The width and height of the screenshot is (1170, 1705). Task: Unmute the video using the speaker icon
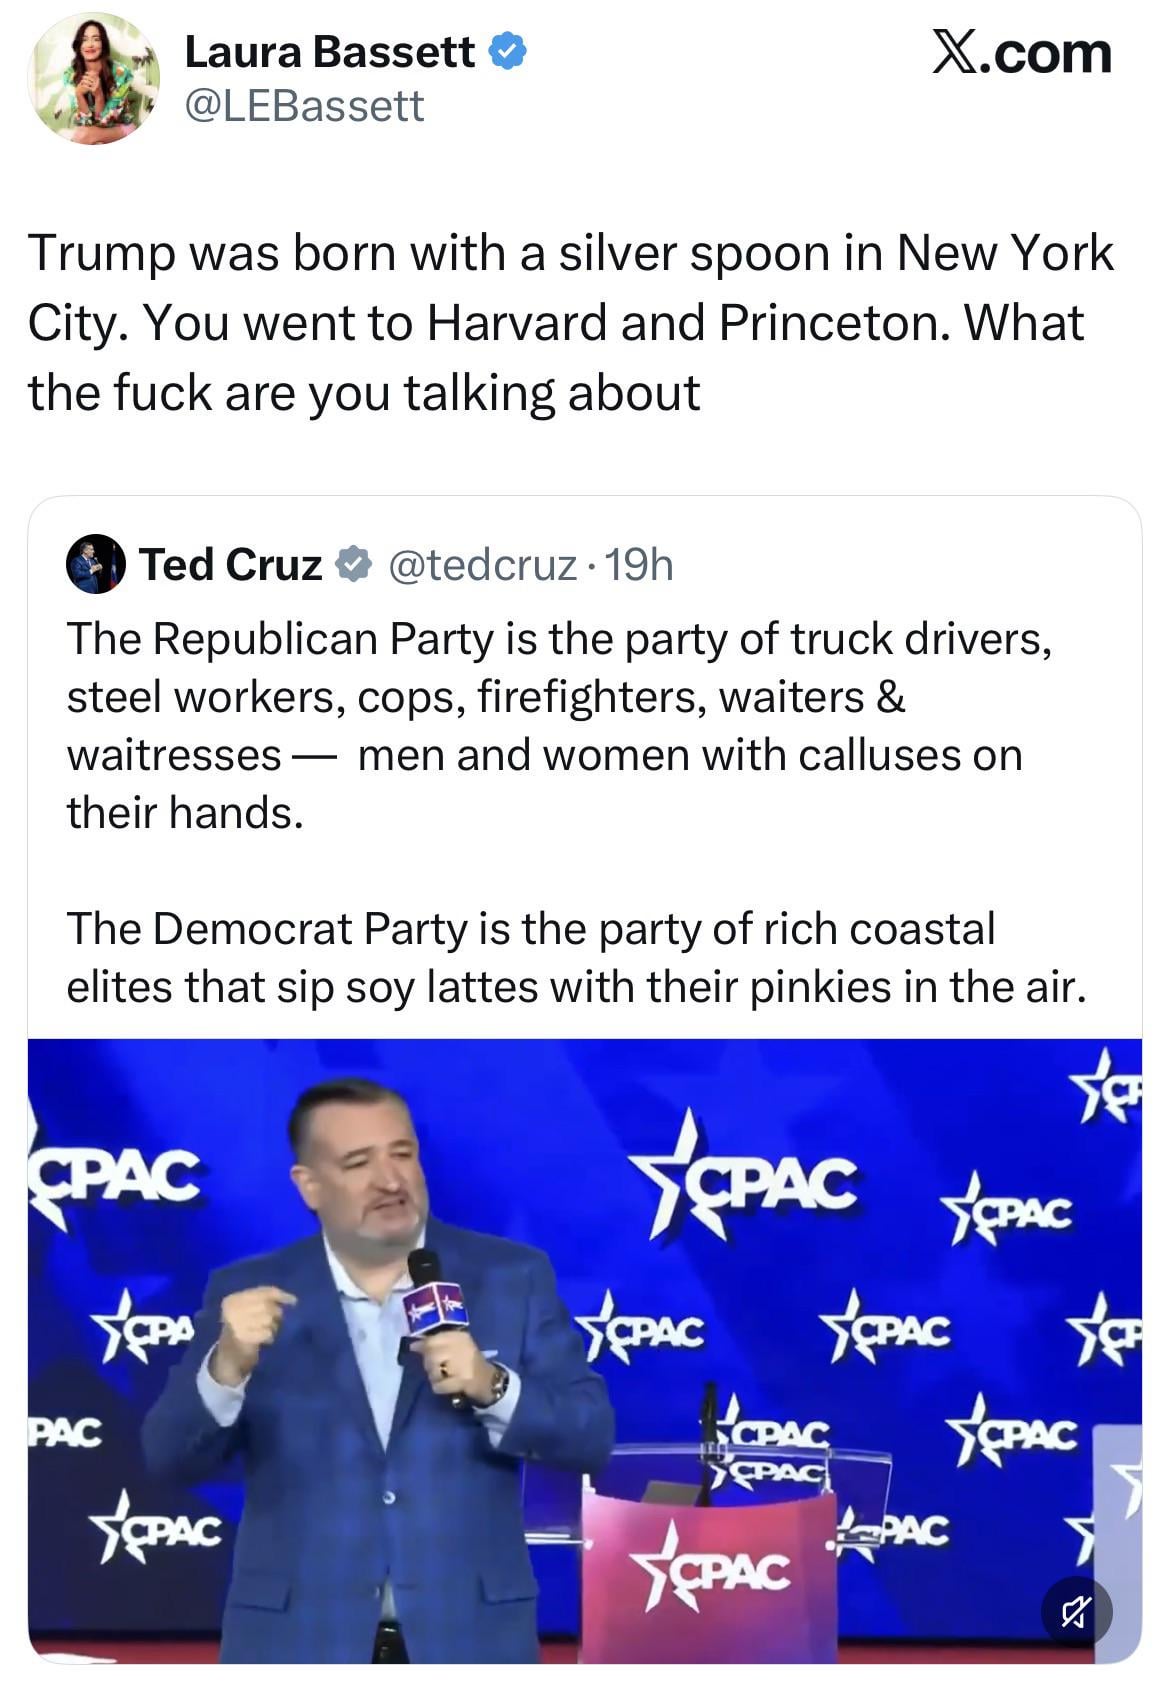point(1076,1612)
